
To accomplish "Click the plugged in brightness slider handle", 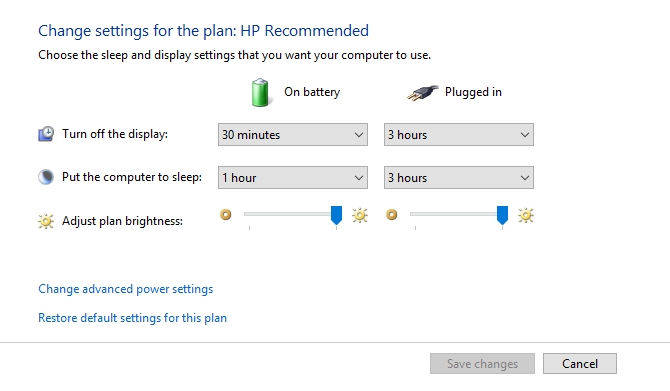I will 502,215.
